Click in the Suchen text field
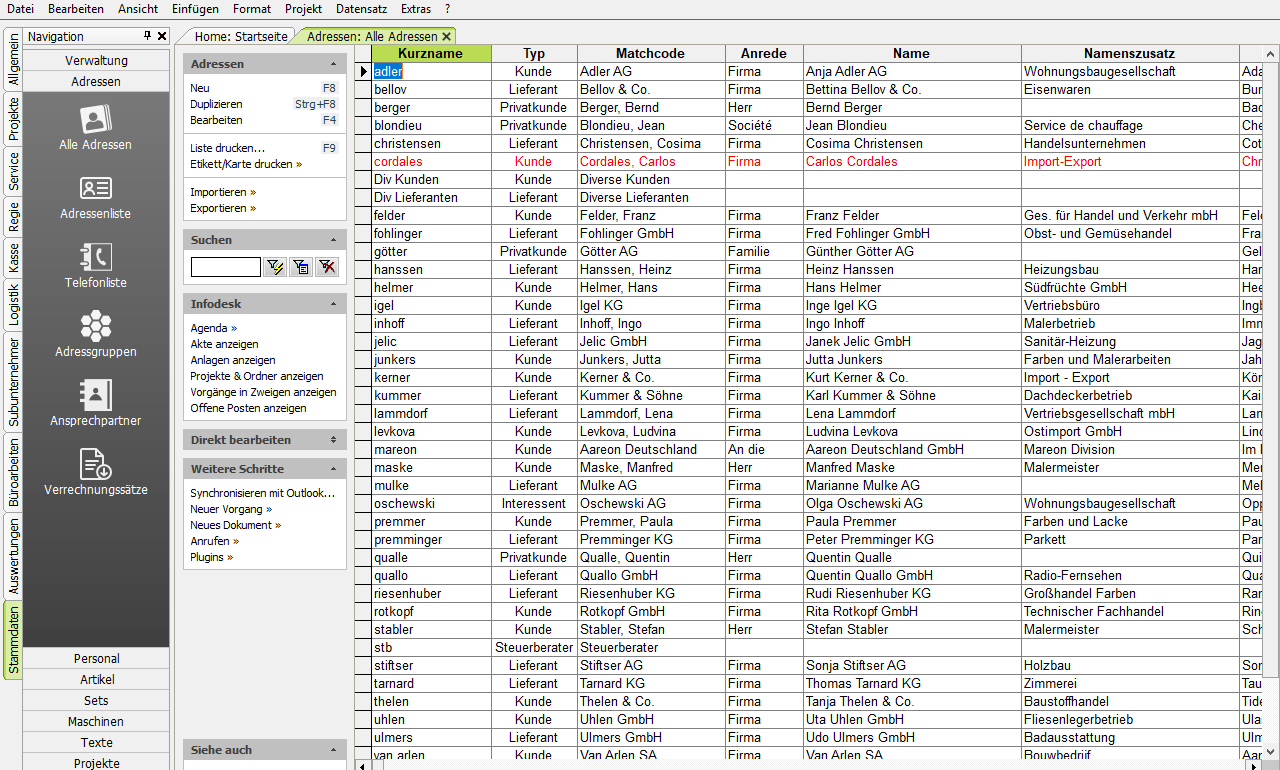Screen dimensions: 1280x770 coord(225,267)
